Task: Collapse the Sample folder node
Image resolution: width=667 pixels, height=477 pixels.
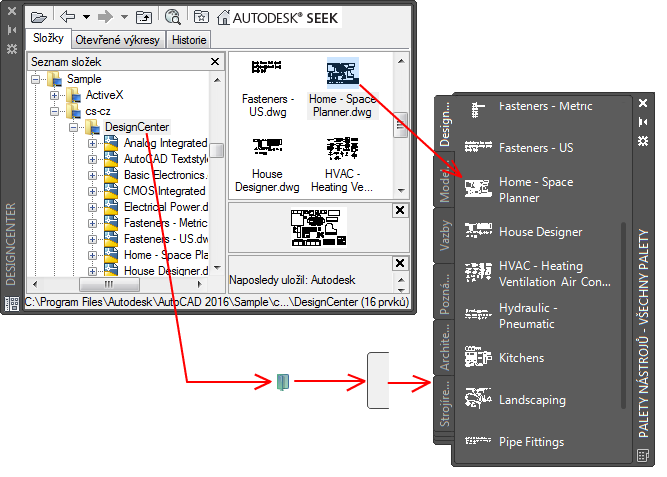Action: tap(36, 79)
